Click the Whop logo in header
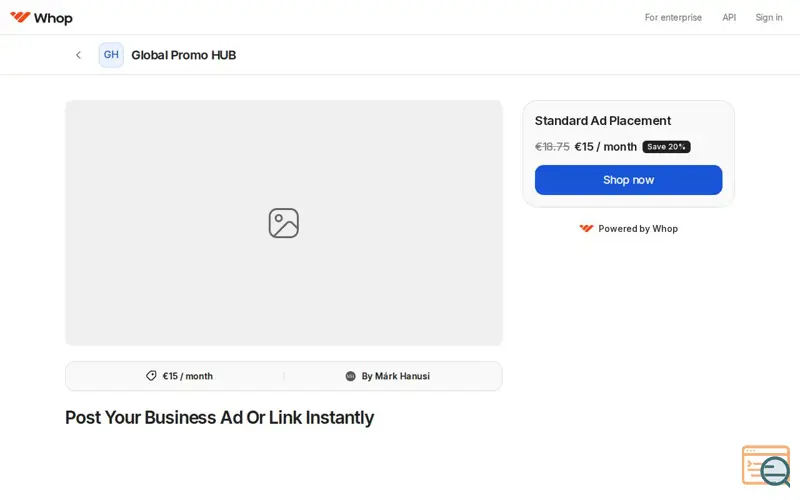 pos(41,18)
